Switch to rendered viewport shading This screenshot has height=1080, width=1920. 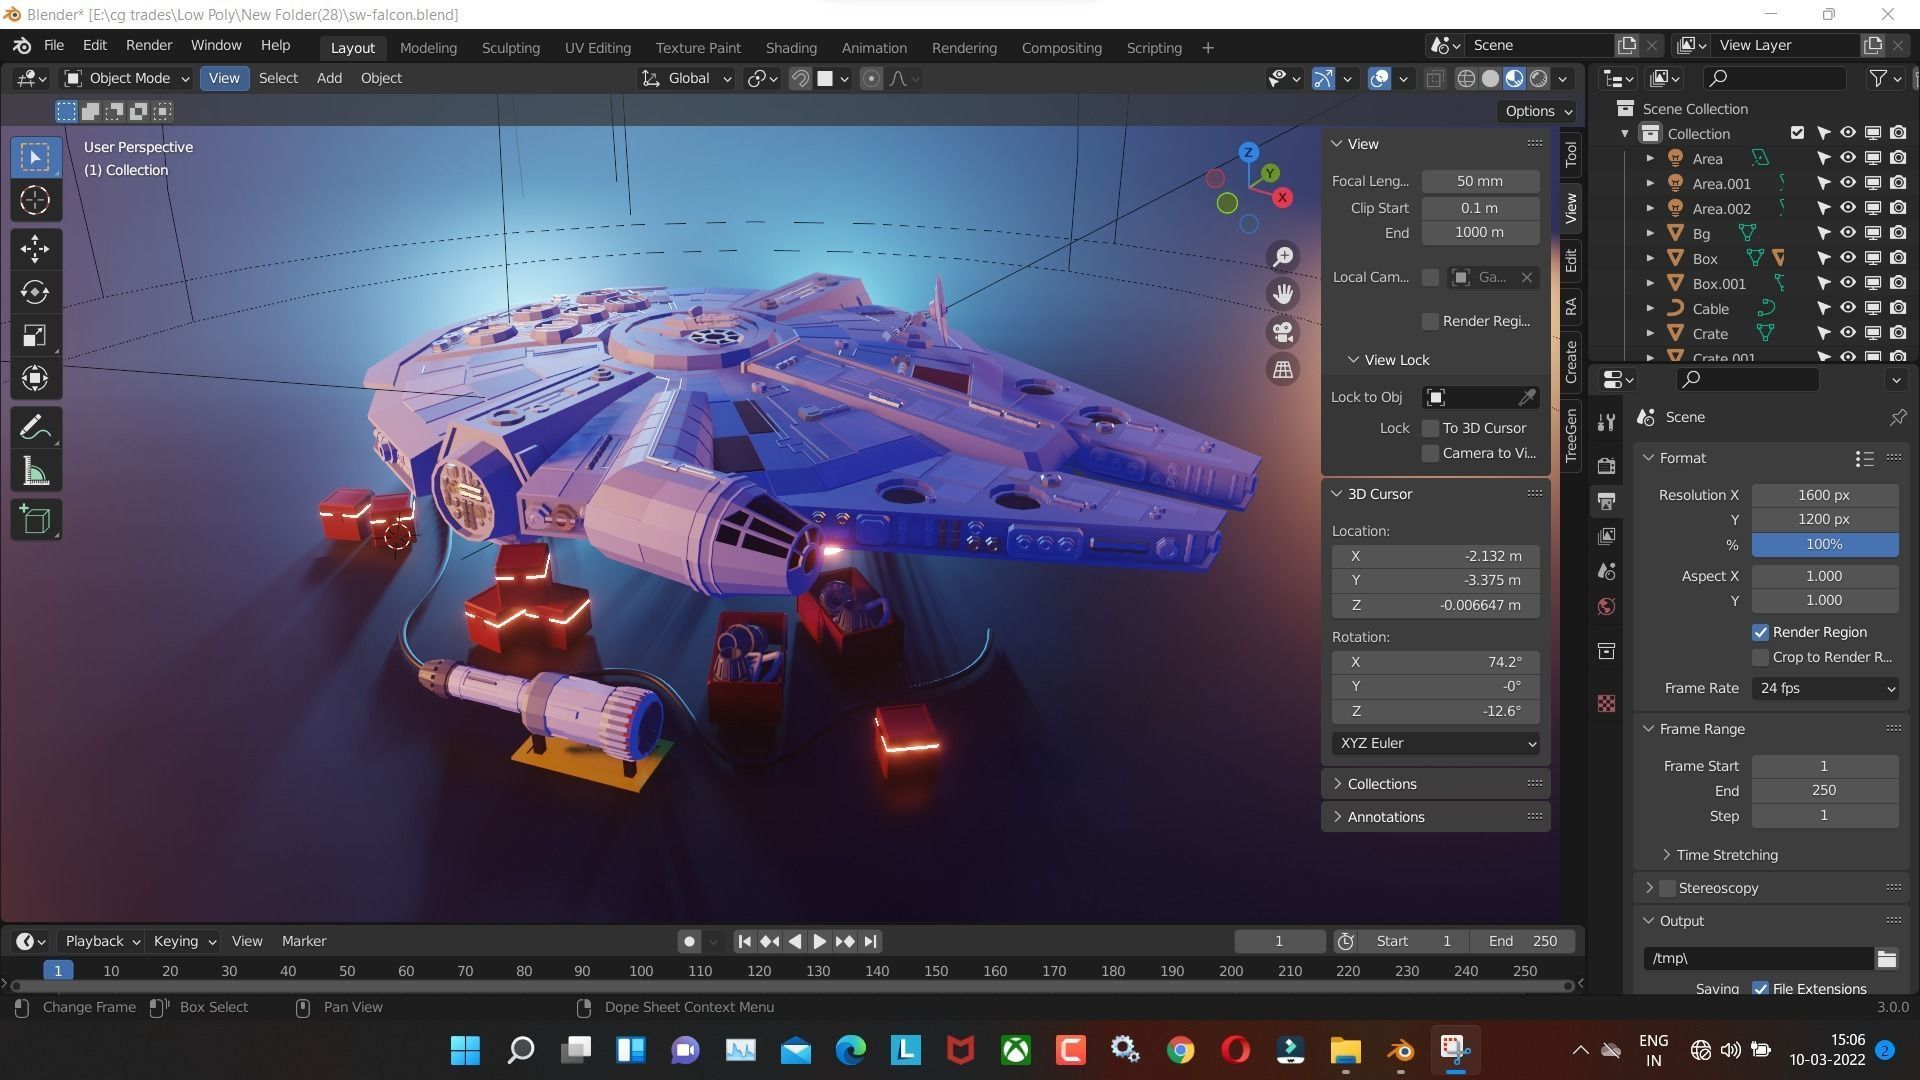tap(1539, 79)
